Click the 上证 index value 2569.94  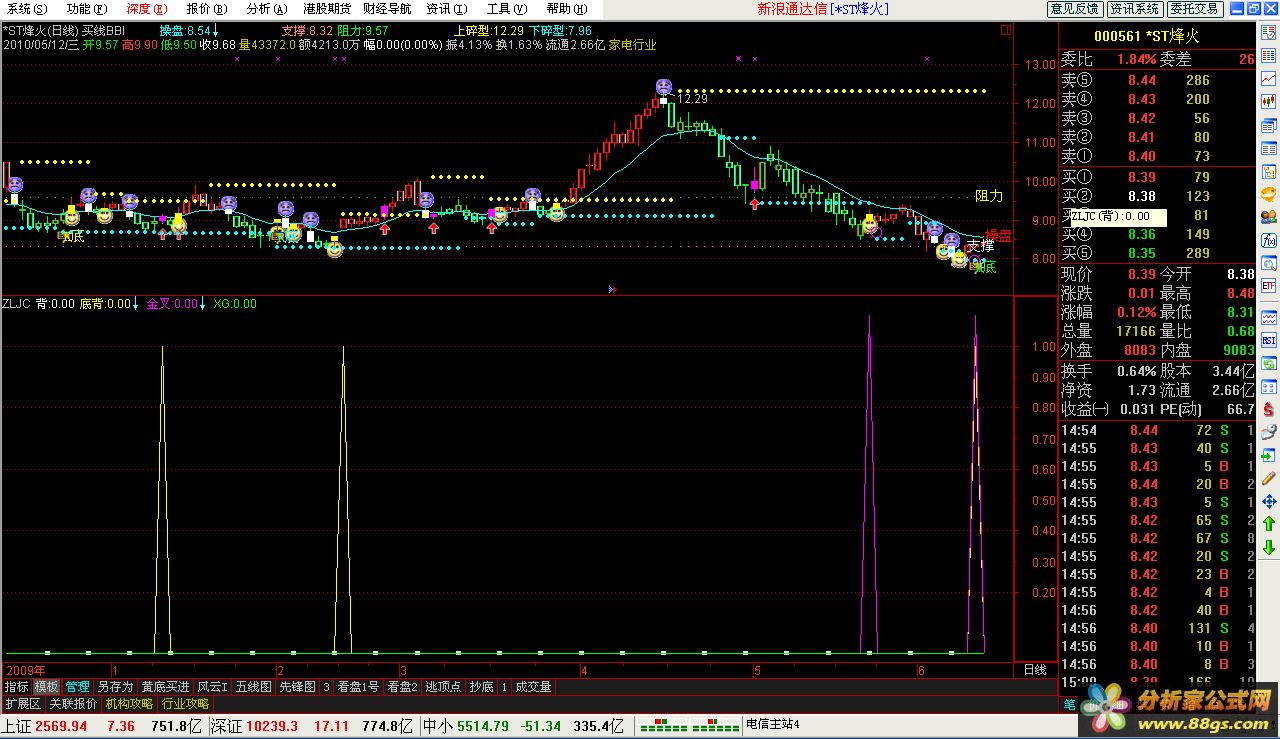[x=61, y=726]
